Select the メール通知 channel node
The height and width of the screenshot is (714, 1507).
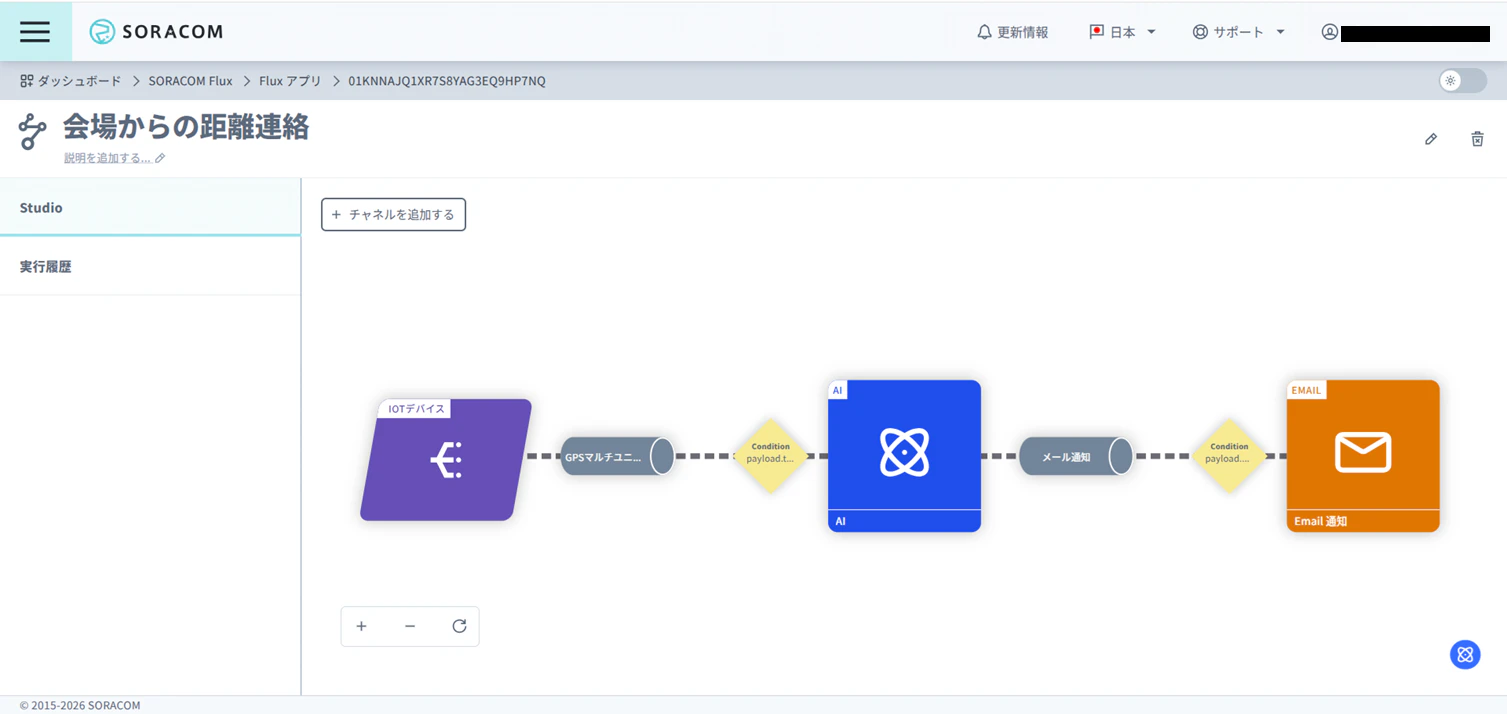coord(1076,456)
